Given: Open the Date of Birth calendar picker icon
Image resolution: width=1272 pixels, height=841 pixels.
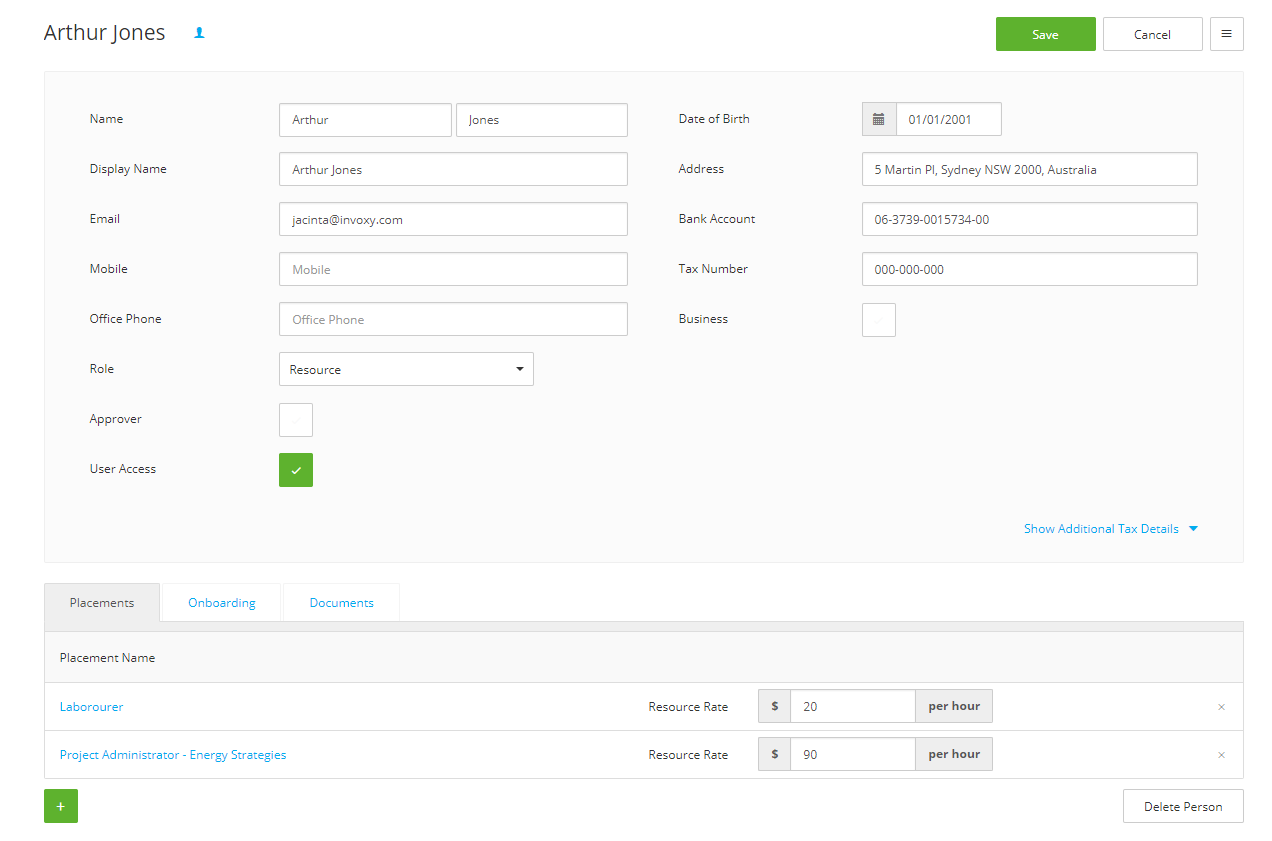Looking at the screenshot, I should coord(879,119).
